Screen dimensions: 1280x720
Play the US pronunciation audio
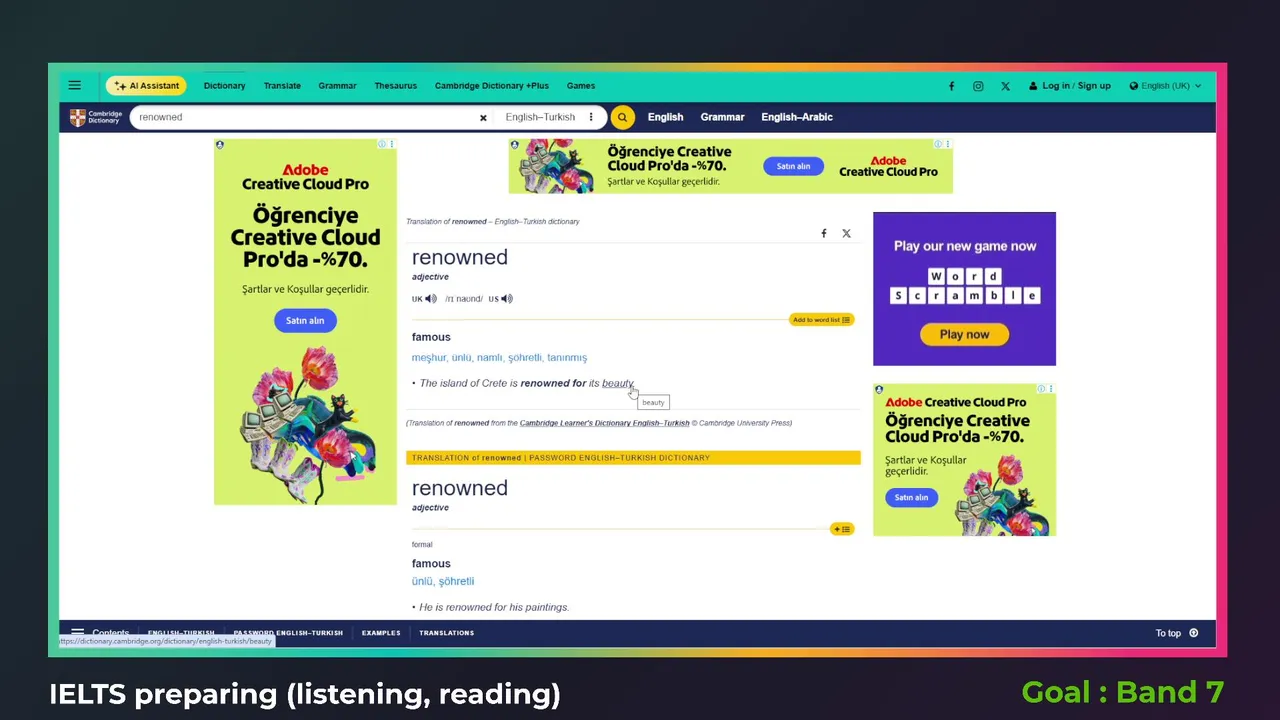[x=507, y=299]
